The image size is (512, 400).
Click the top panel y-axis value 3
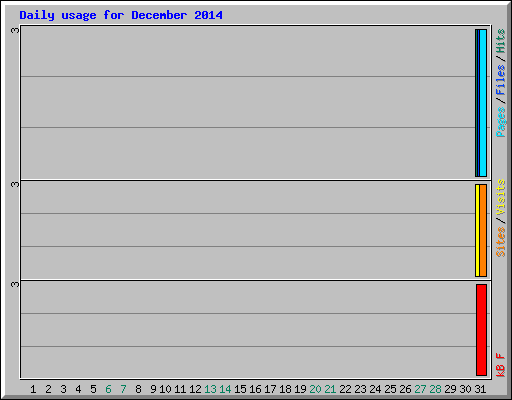tap(15, 30)
